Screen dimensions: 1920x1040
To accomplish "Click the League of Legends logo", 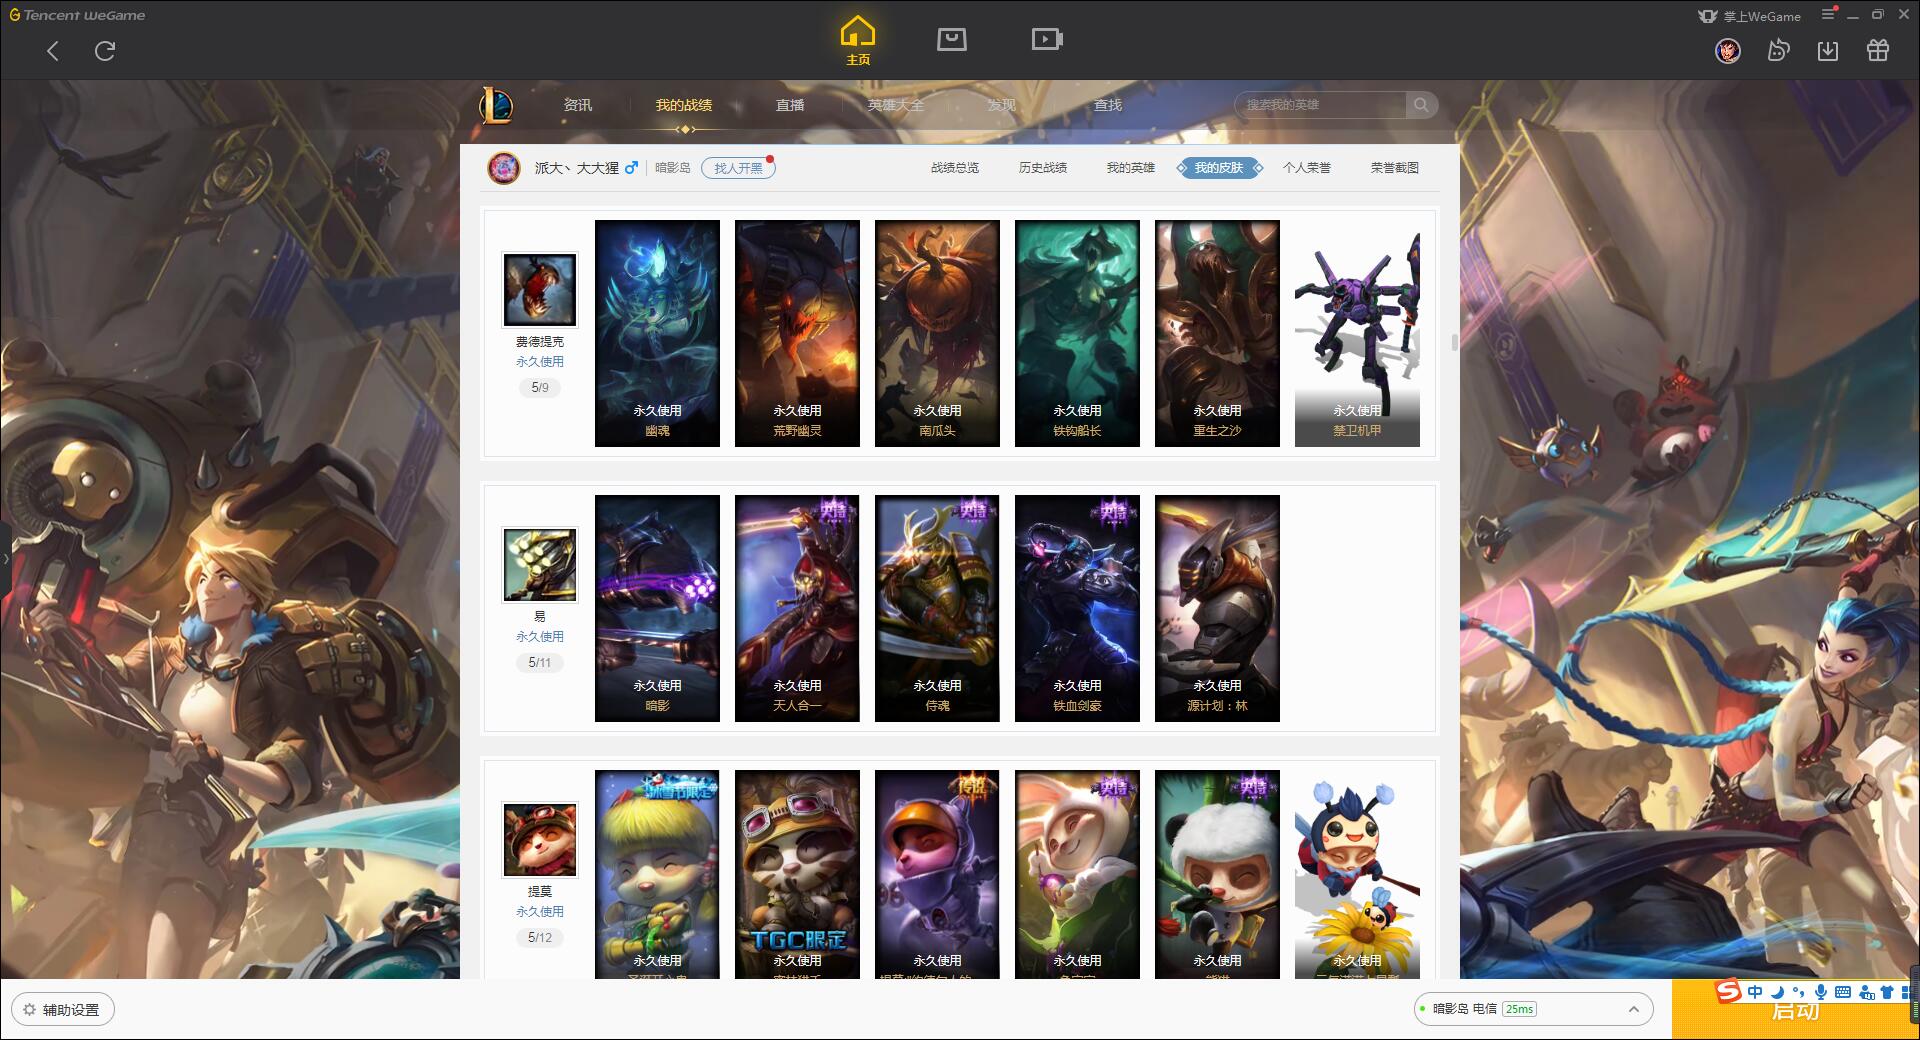I will (x=496, y=105).
